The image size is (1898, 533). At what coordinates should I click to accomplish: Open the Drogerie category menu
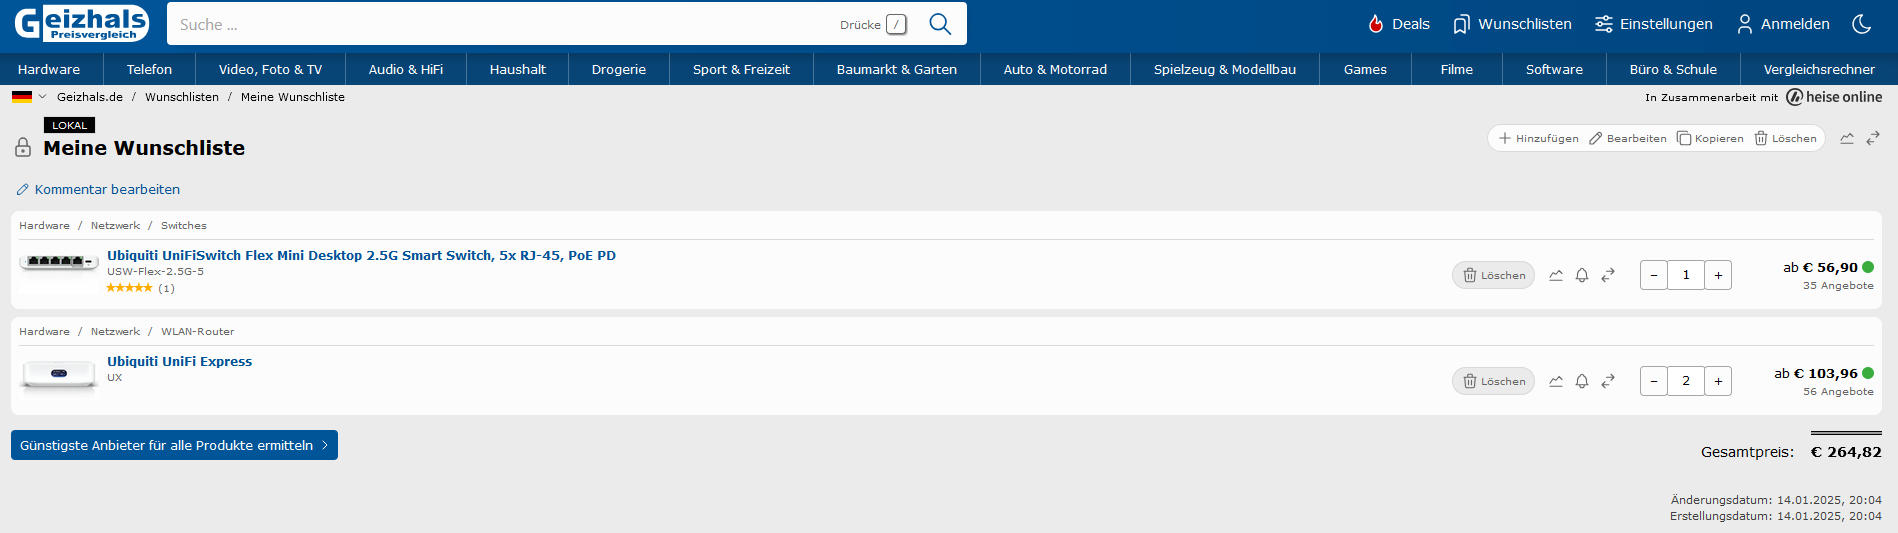618,69
